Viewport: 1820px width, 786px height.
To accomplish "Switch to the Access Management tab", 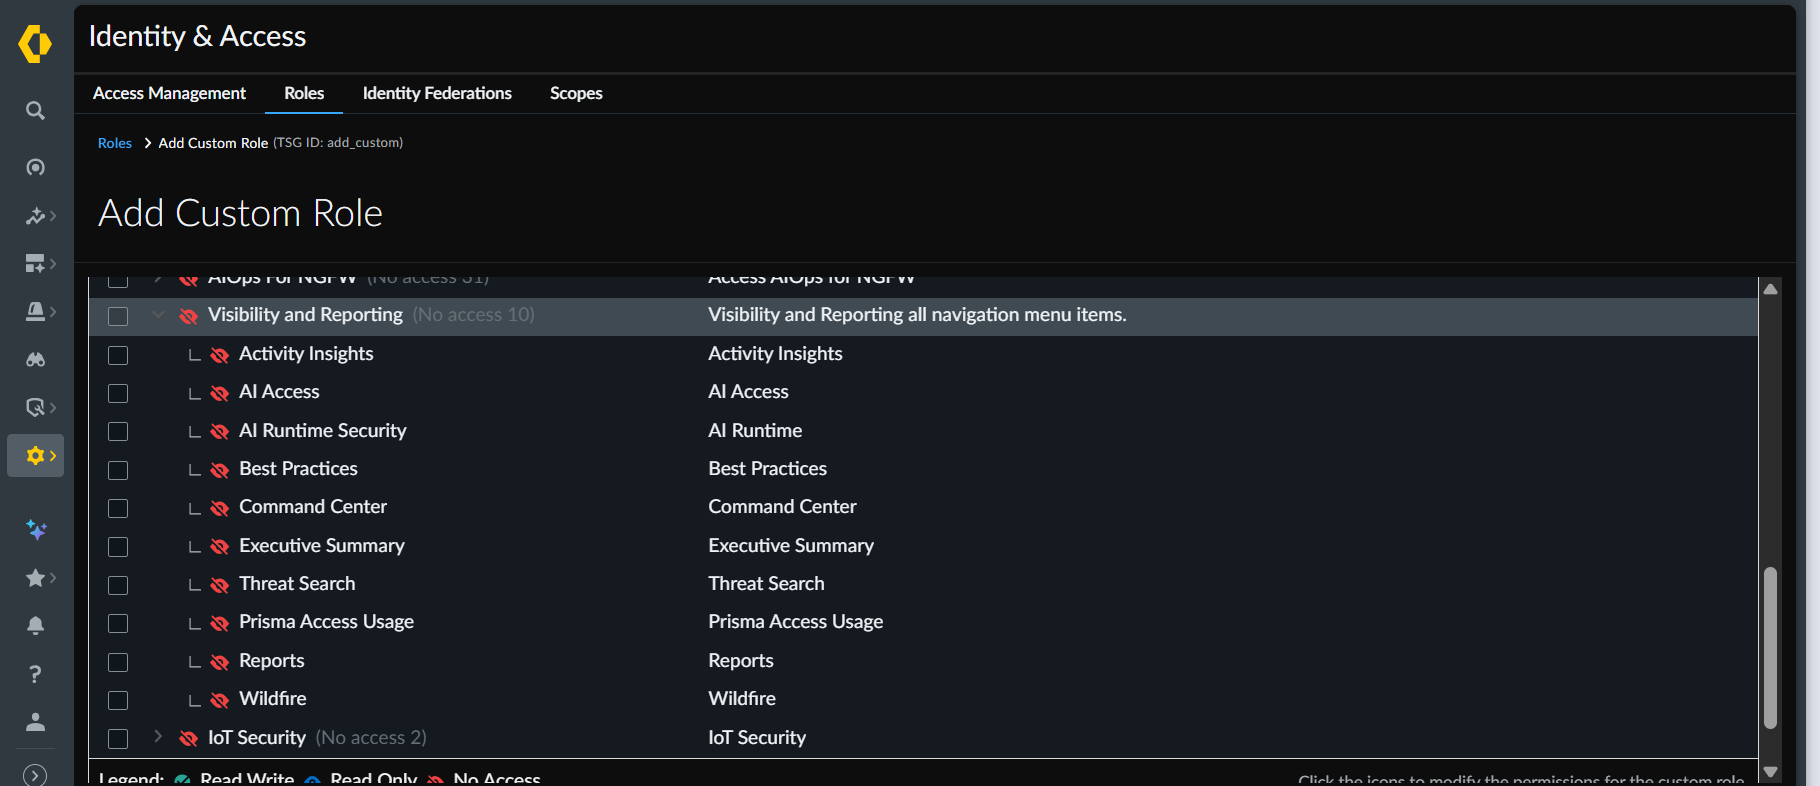I will tap(169, 93).
